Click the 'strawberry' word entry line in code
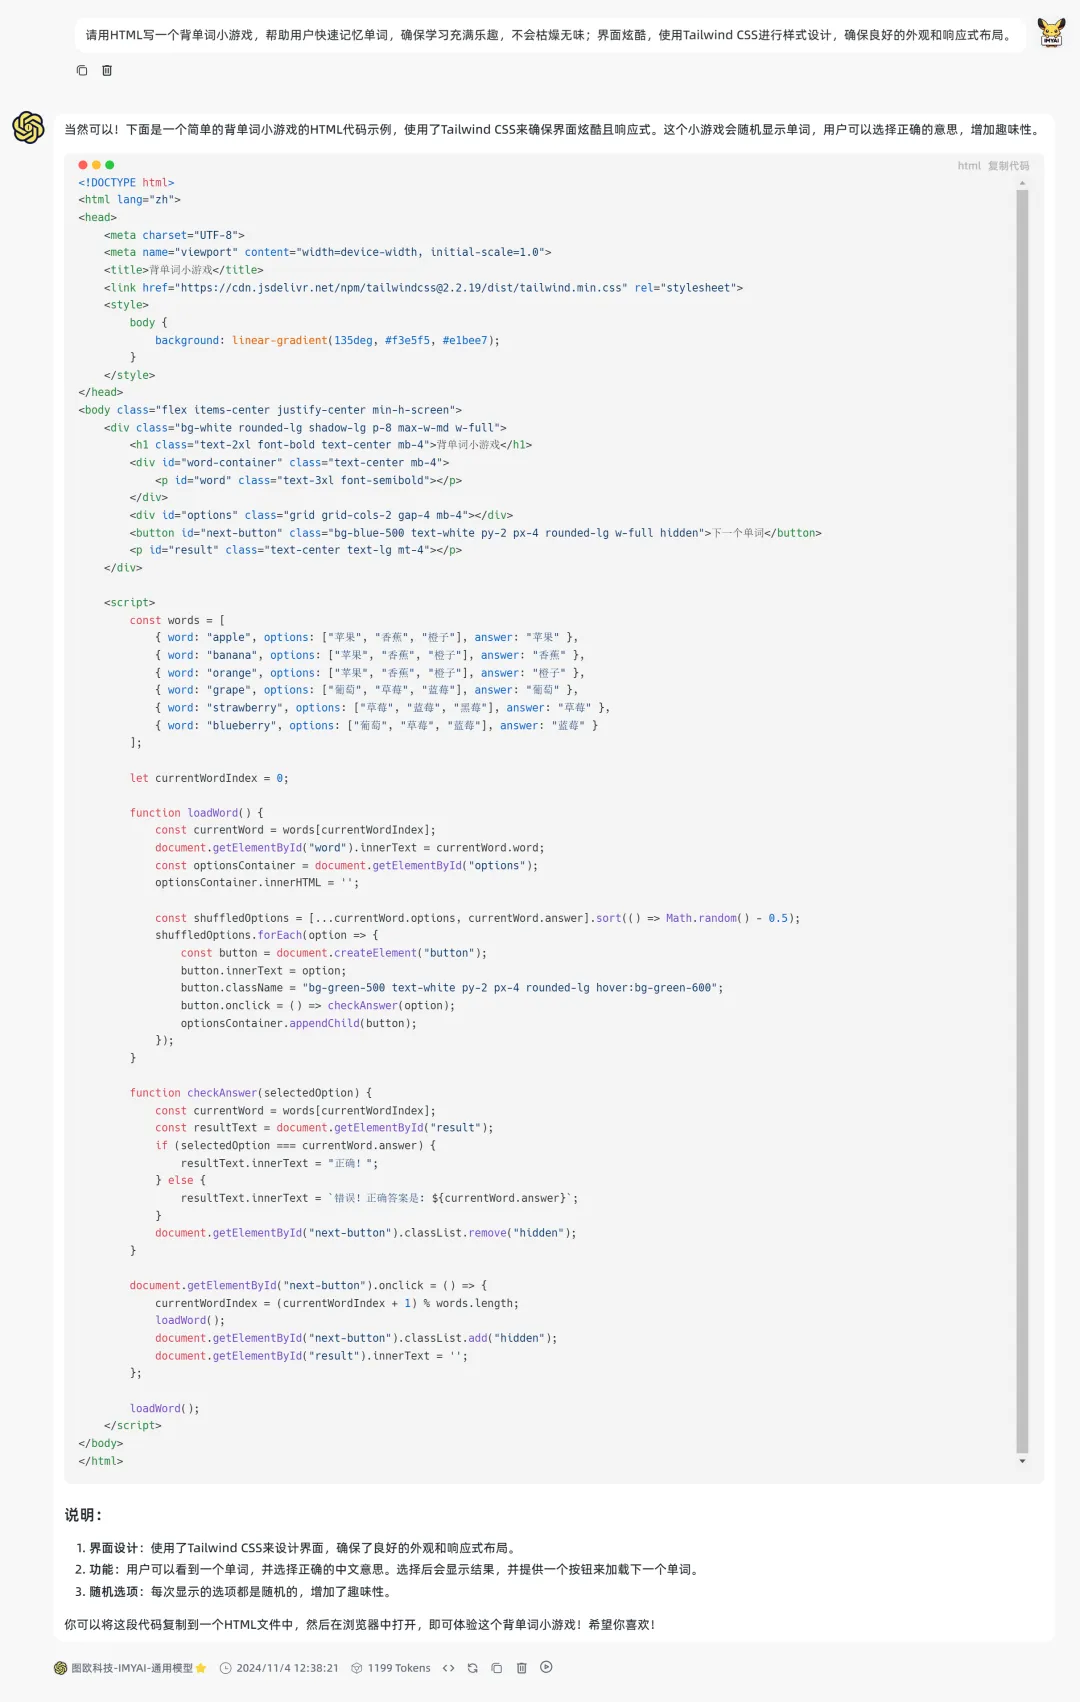The height and width of the screenshot is (1702, 1080). tap(382, 708)
